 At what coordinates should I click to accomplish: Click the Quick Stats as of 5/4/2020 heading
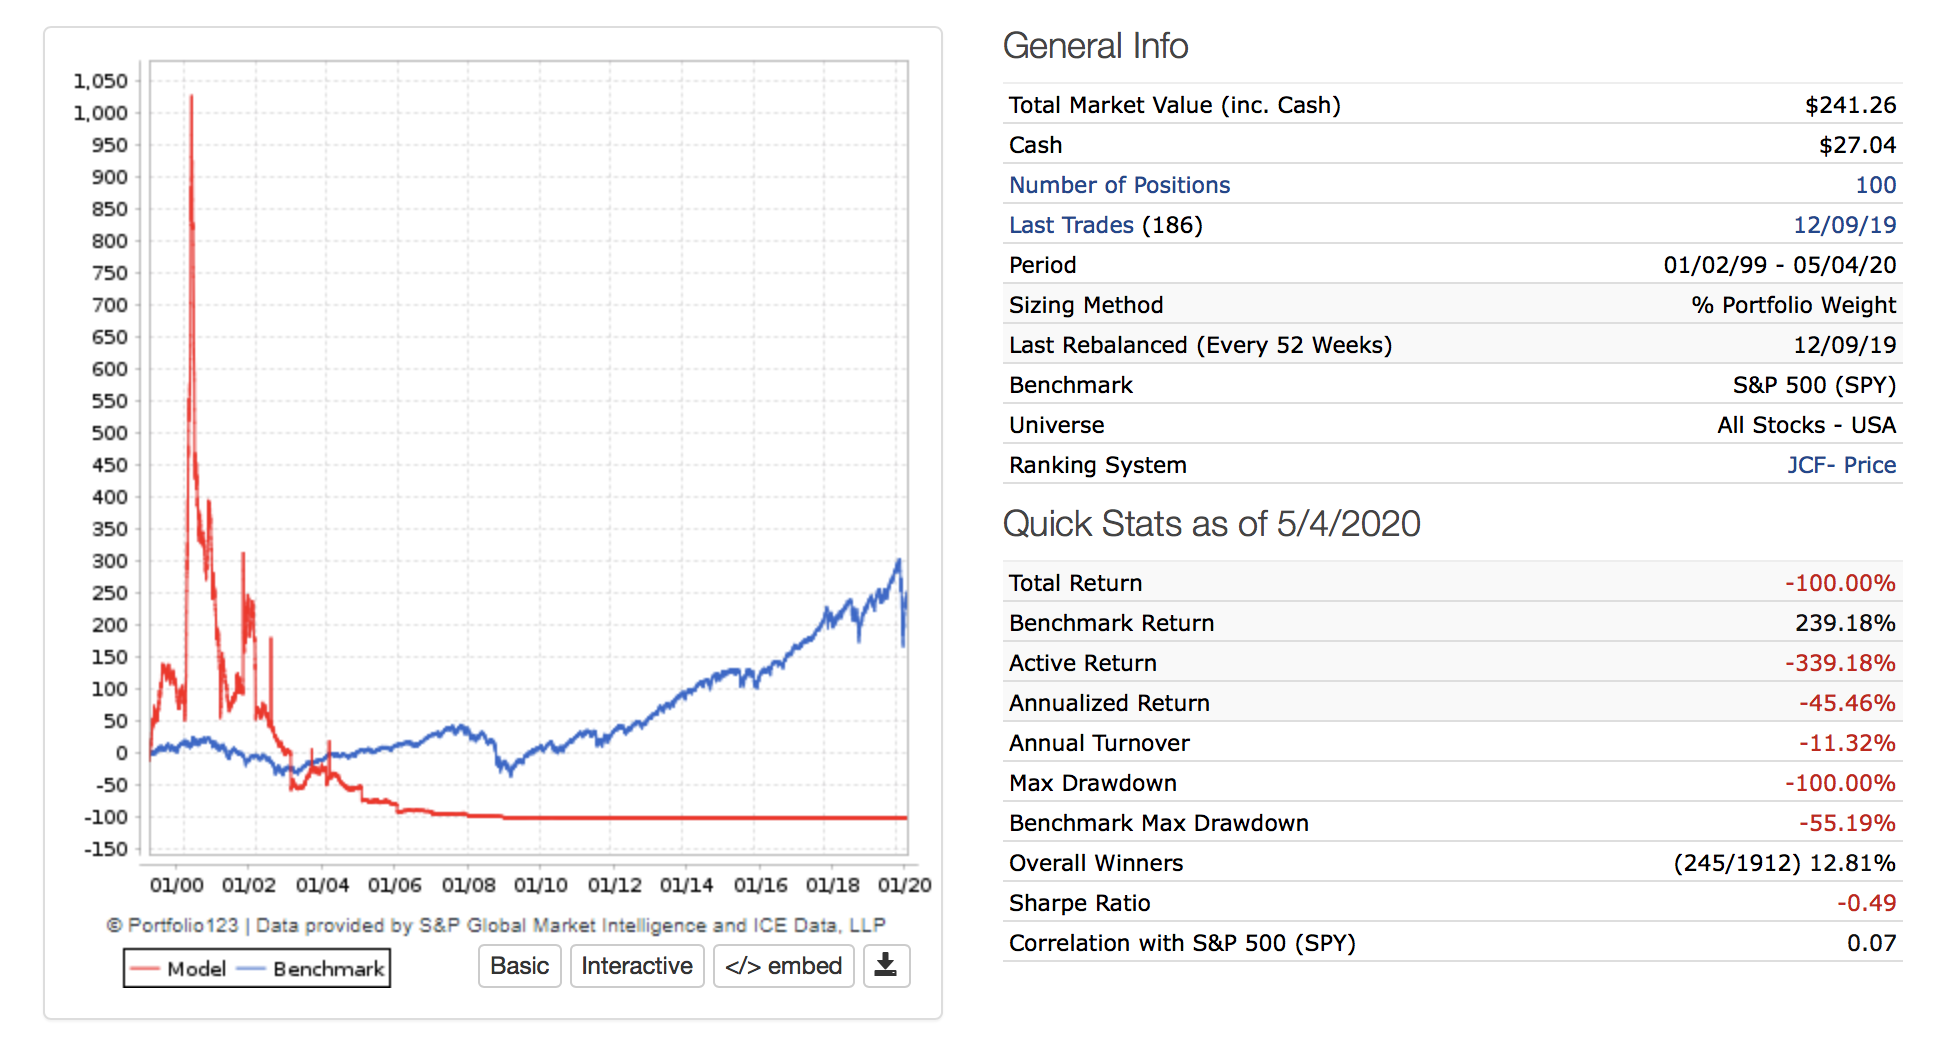(x=1211, y=524)
